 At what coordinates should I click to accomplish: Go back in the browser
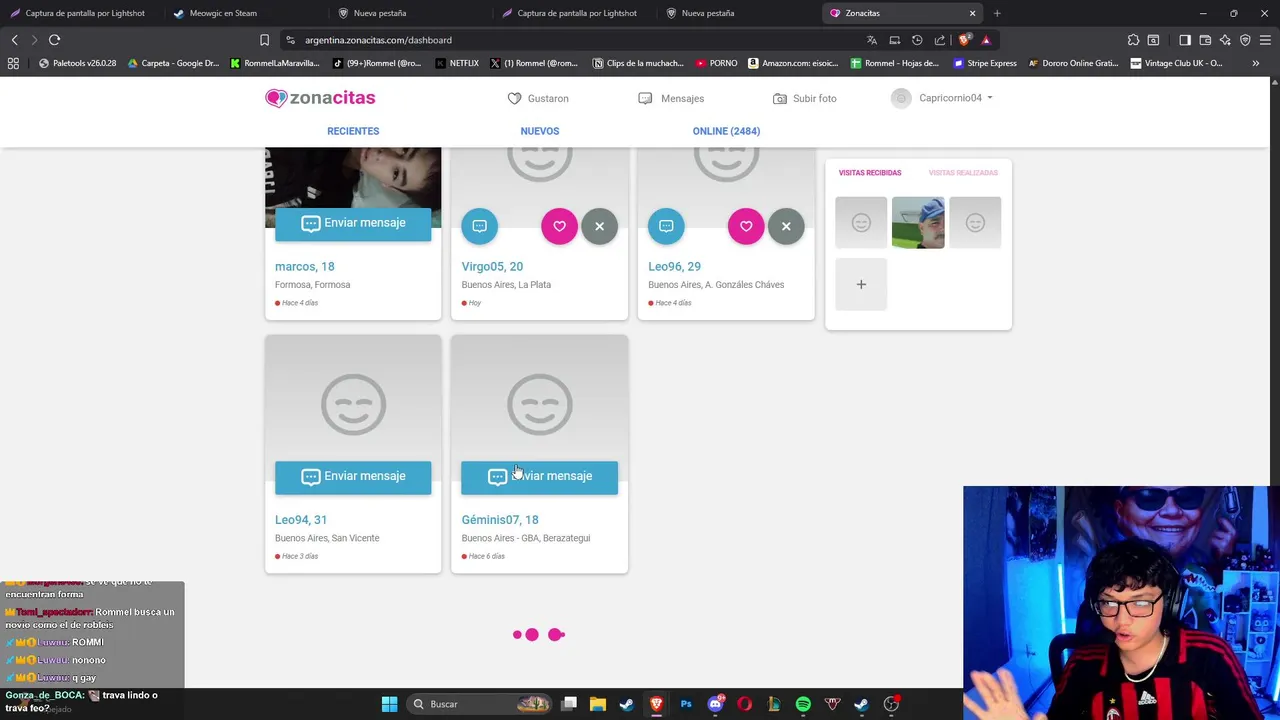[x=15, y=40]
